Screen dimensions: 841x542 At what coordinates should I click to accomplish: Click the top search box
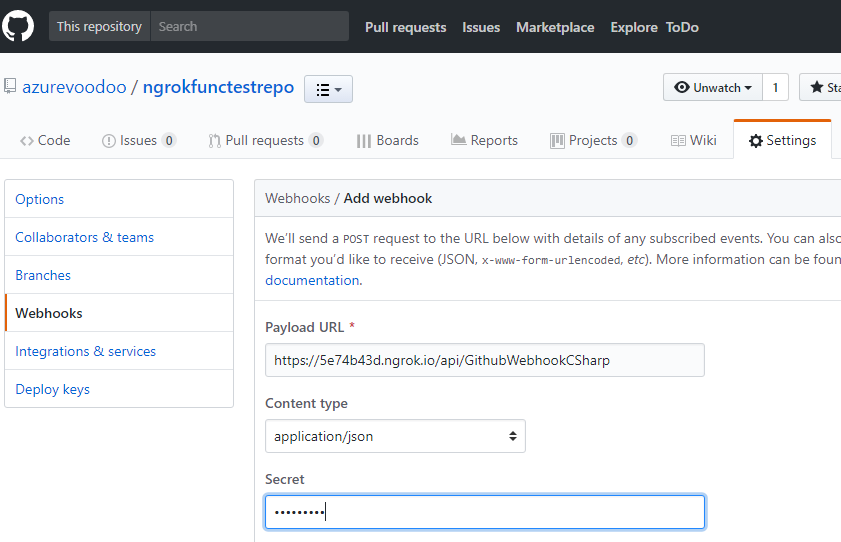click(x=249, y=26)
